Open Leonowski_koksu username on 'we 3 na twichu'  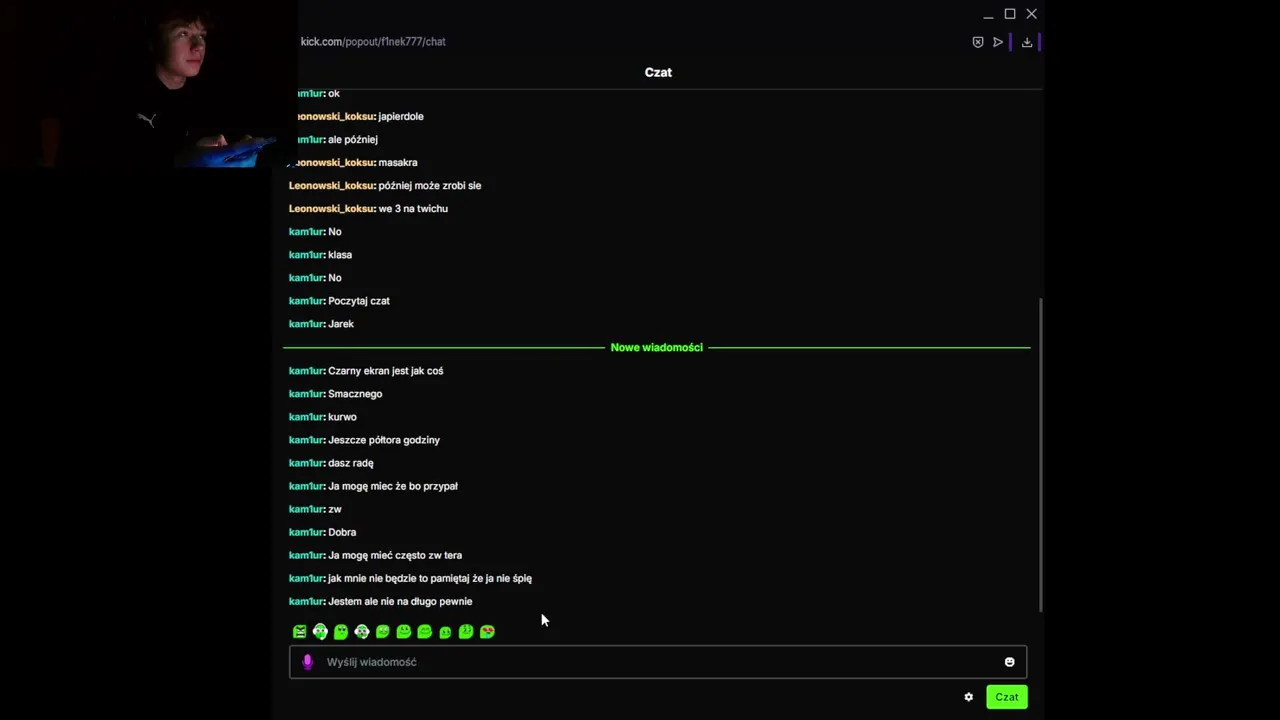pos(331,209)
